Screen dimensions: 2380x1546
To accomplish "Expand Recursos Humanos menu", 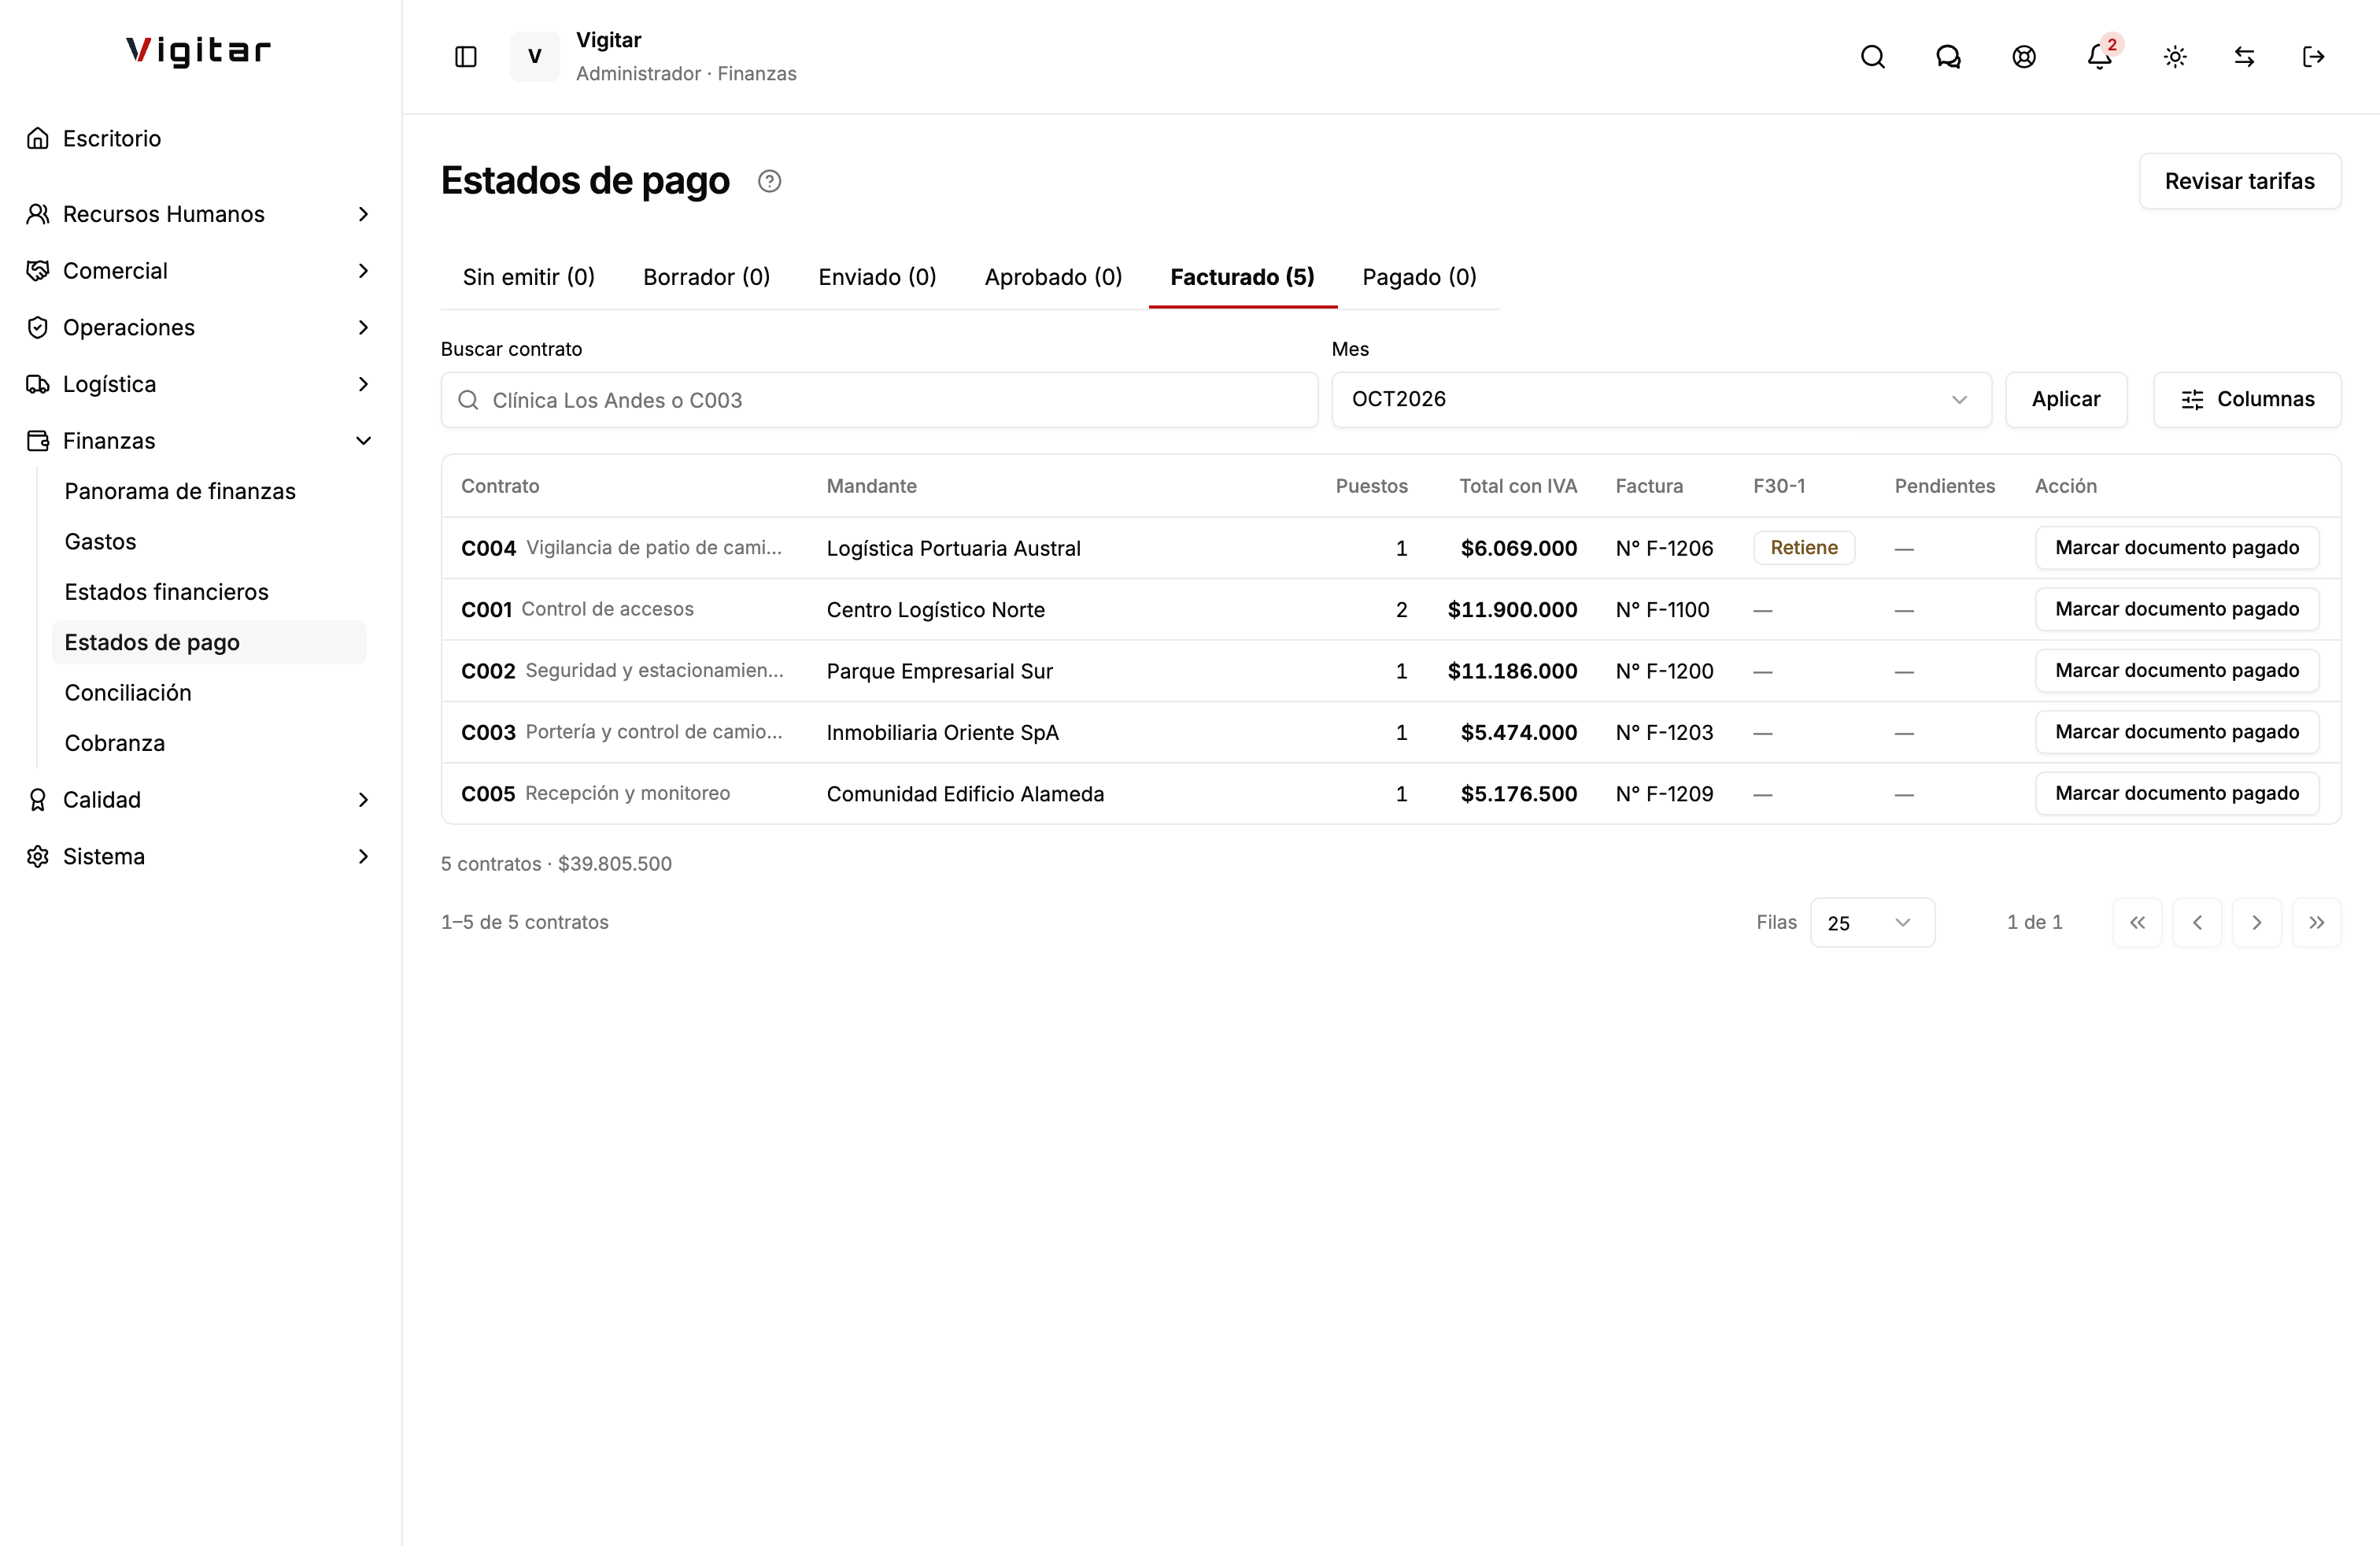I will point(200,214).
